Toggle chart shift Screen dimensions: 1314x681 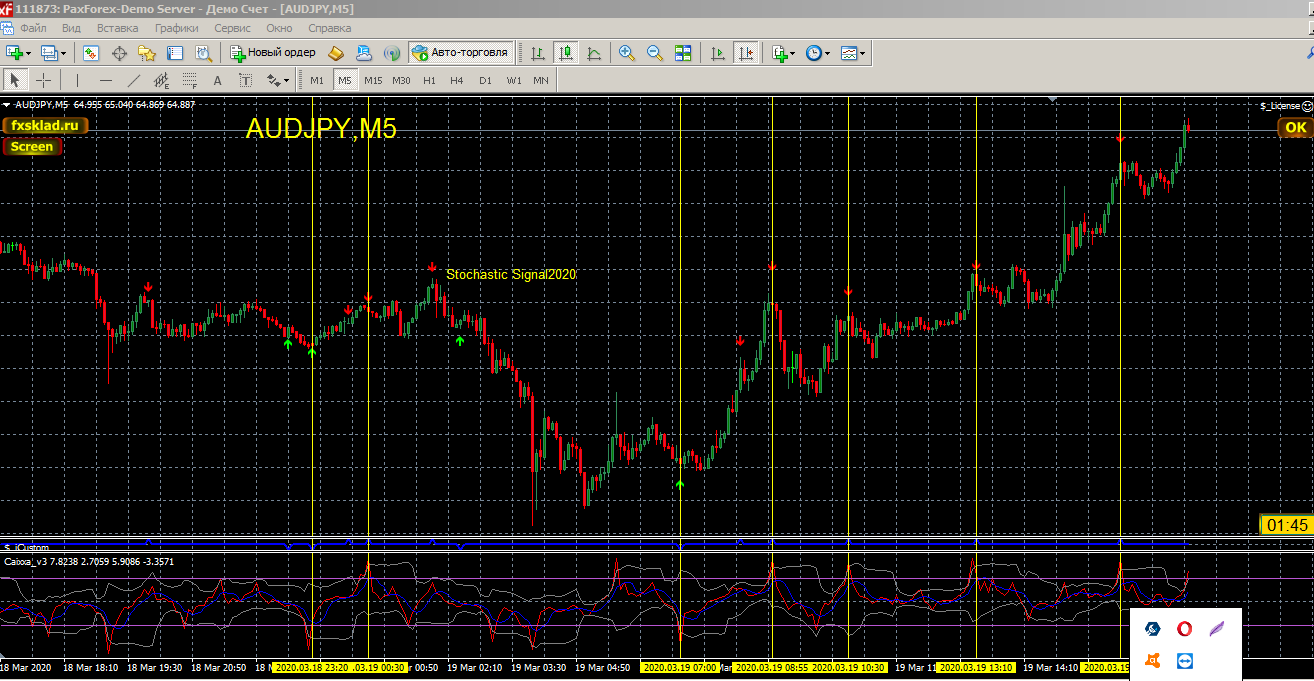745,53
